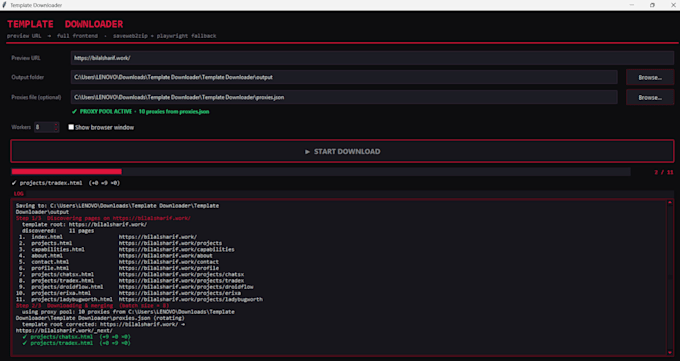Click the log line 'profile.html'
The image size is (680, 361).
click(50, 268)
